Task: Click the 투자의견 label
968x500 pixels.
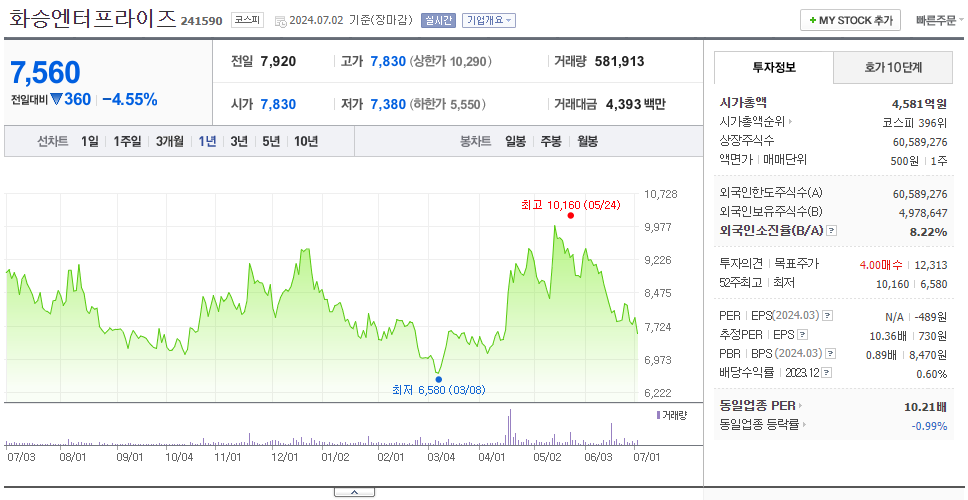Action: 741,264
